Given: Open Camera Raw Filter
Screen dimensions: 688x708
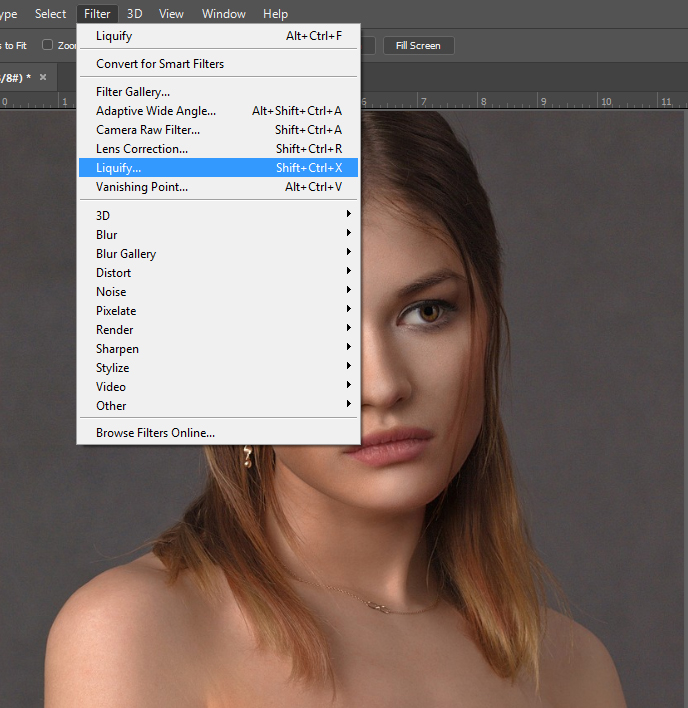Looking at the screenshot, I should pos(148,130).
